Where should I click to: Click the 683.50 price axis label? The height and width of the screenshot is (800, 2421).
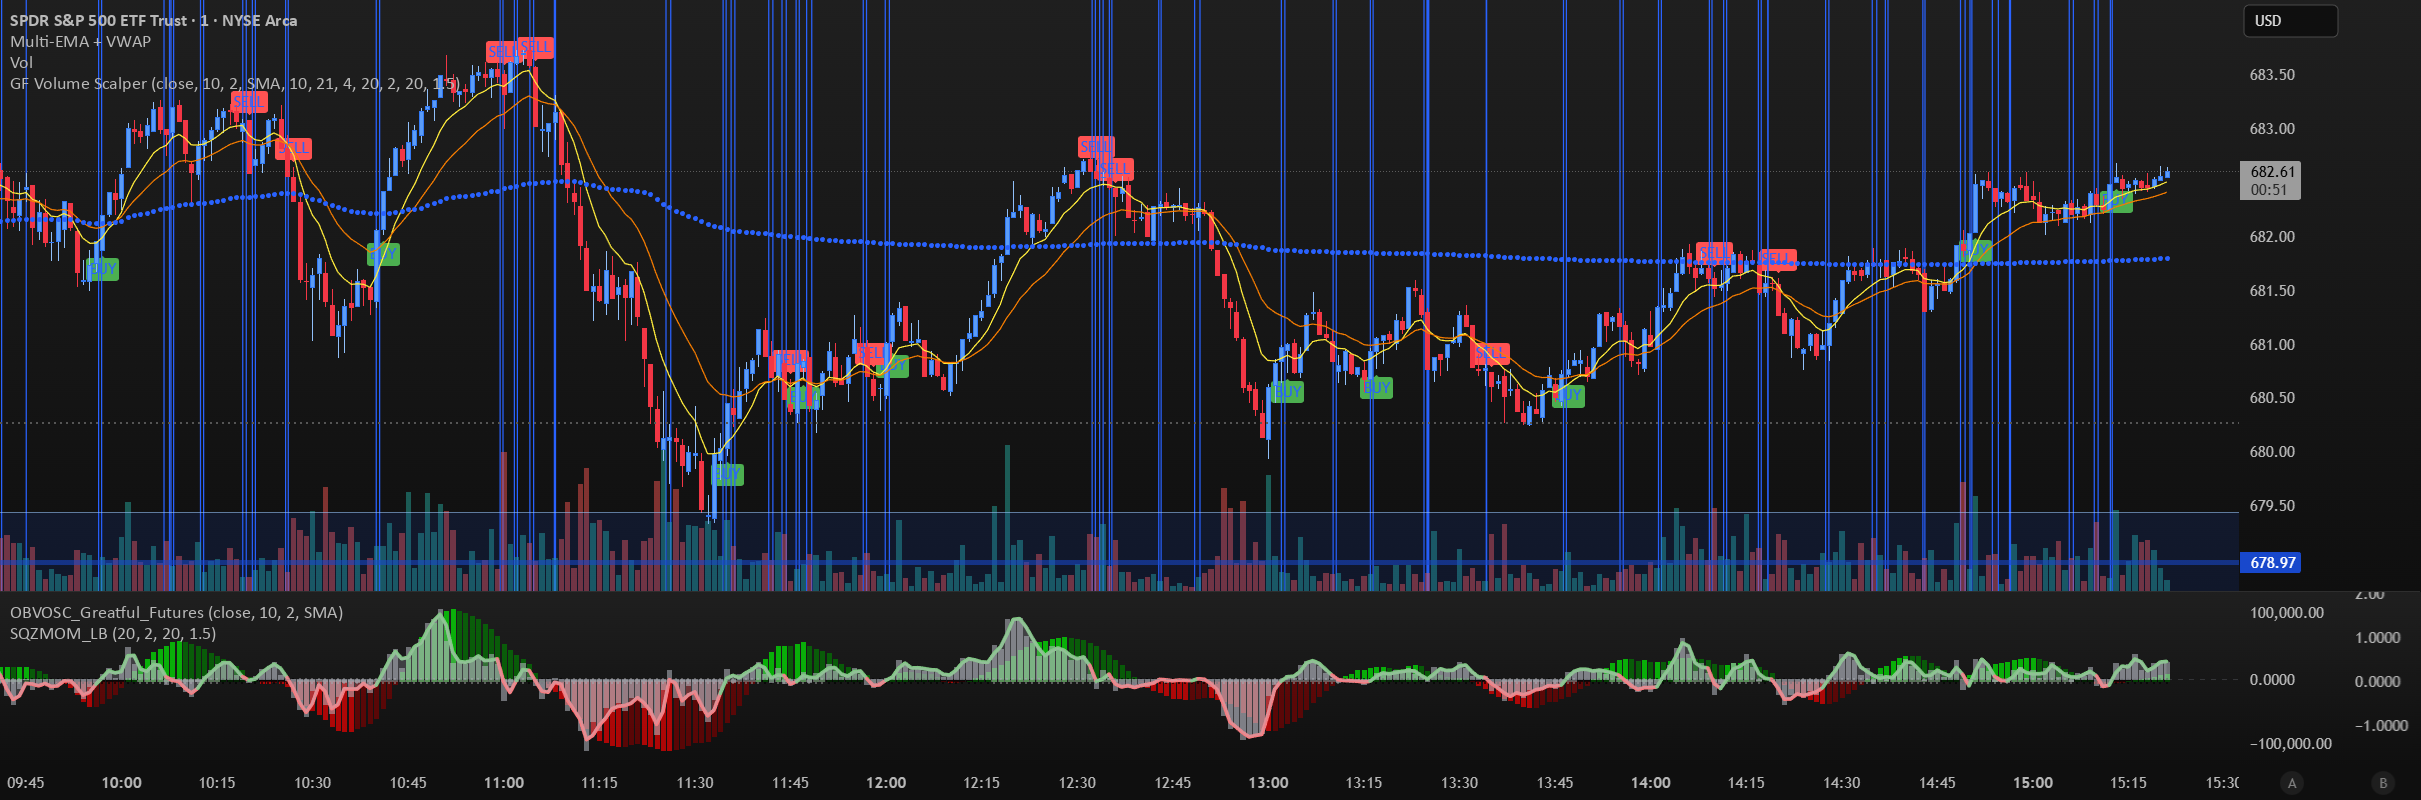(2272, 75)
